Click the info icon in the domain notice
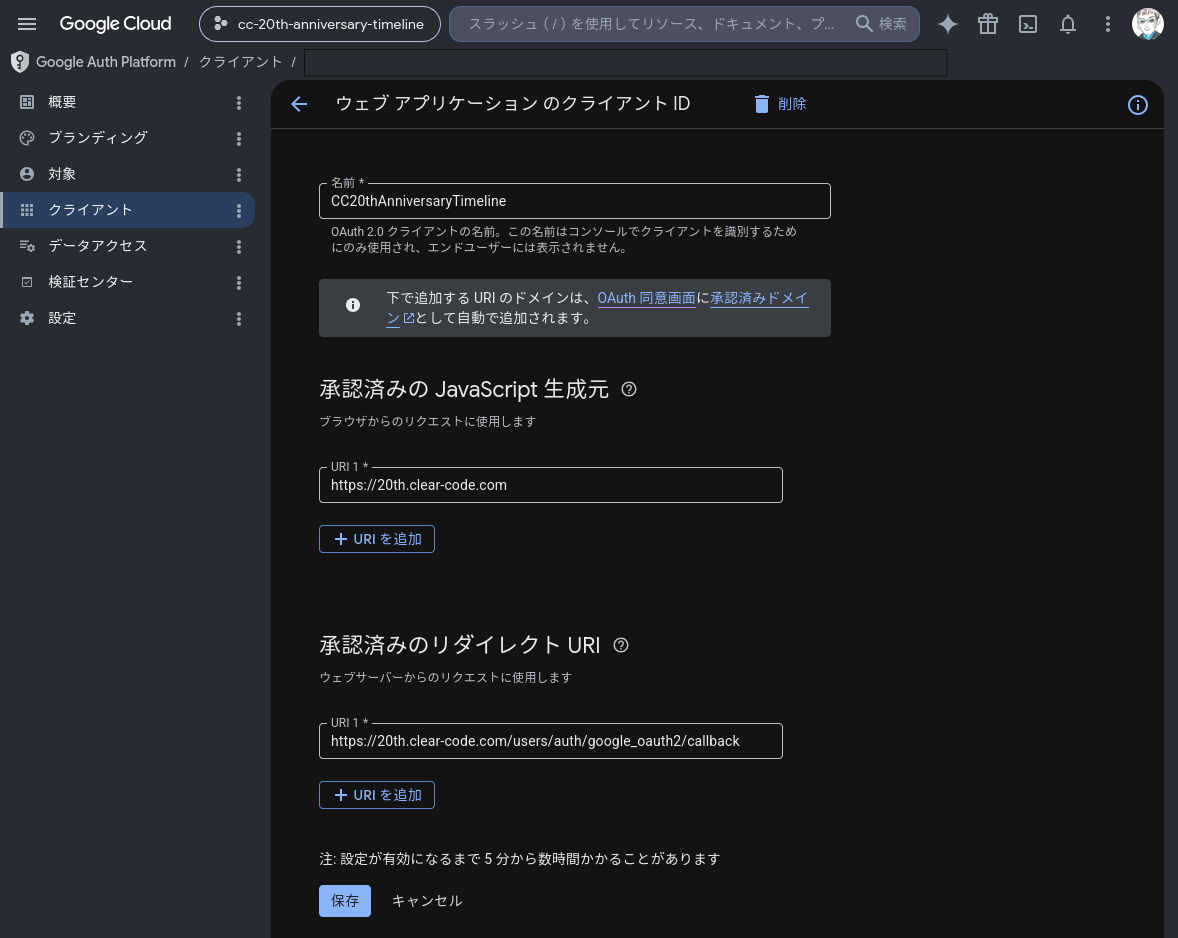Image resolution: width=1178 pixels, height=938 pixels. pos(352,305)
